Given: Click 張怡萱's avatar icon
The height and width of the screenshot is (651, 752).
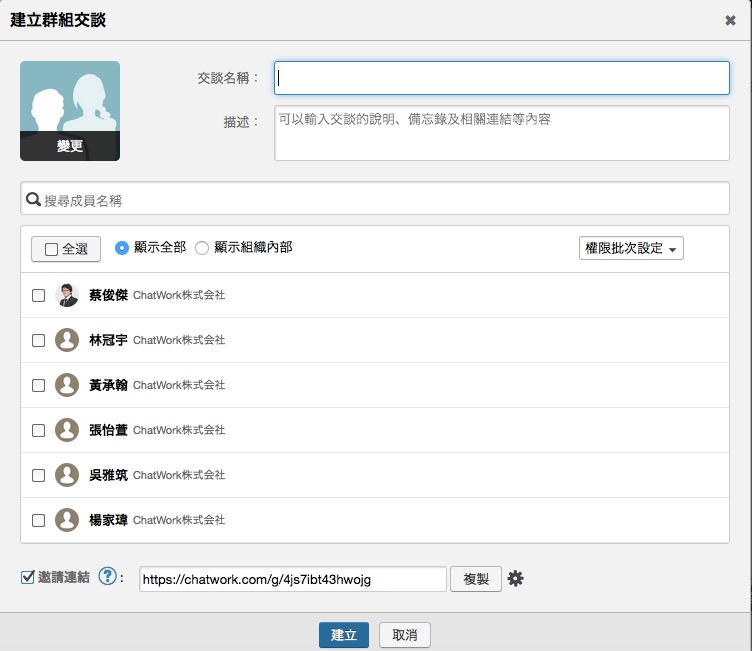Looking at the screenshot, I should pyautogui.click(x=67, y=430).
